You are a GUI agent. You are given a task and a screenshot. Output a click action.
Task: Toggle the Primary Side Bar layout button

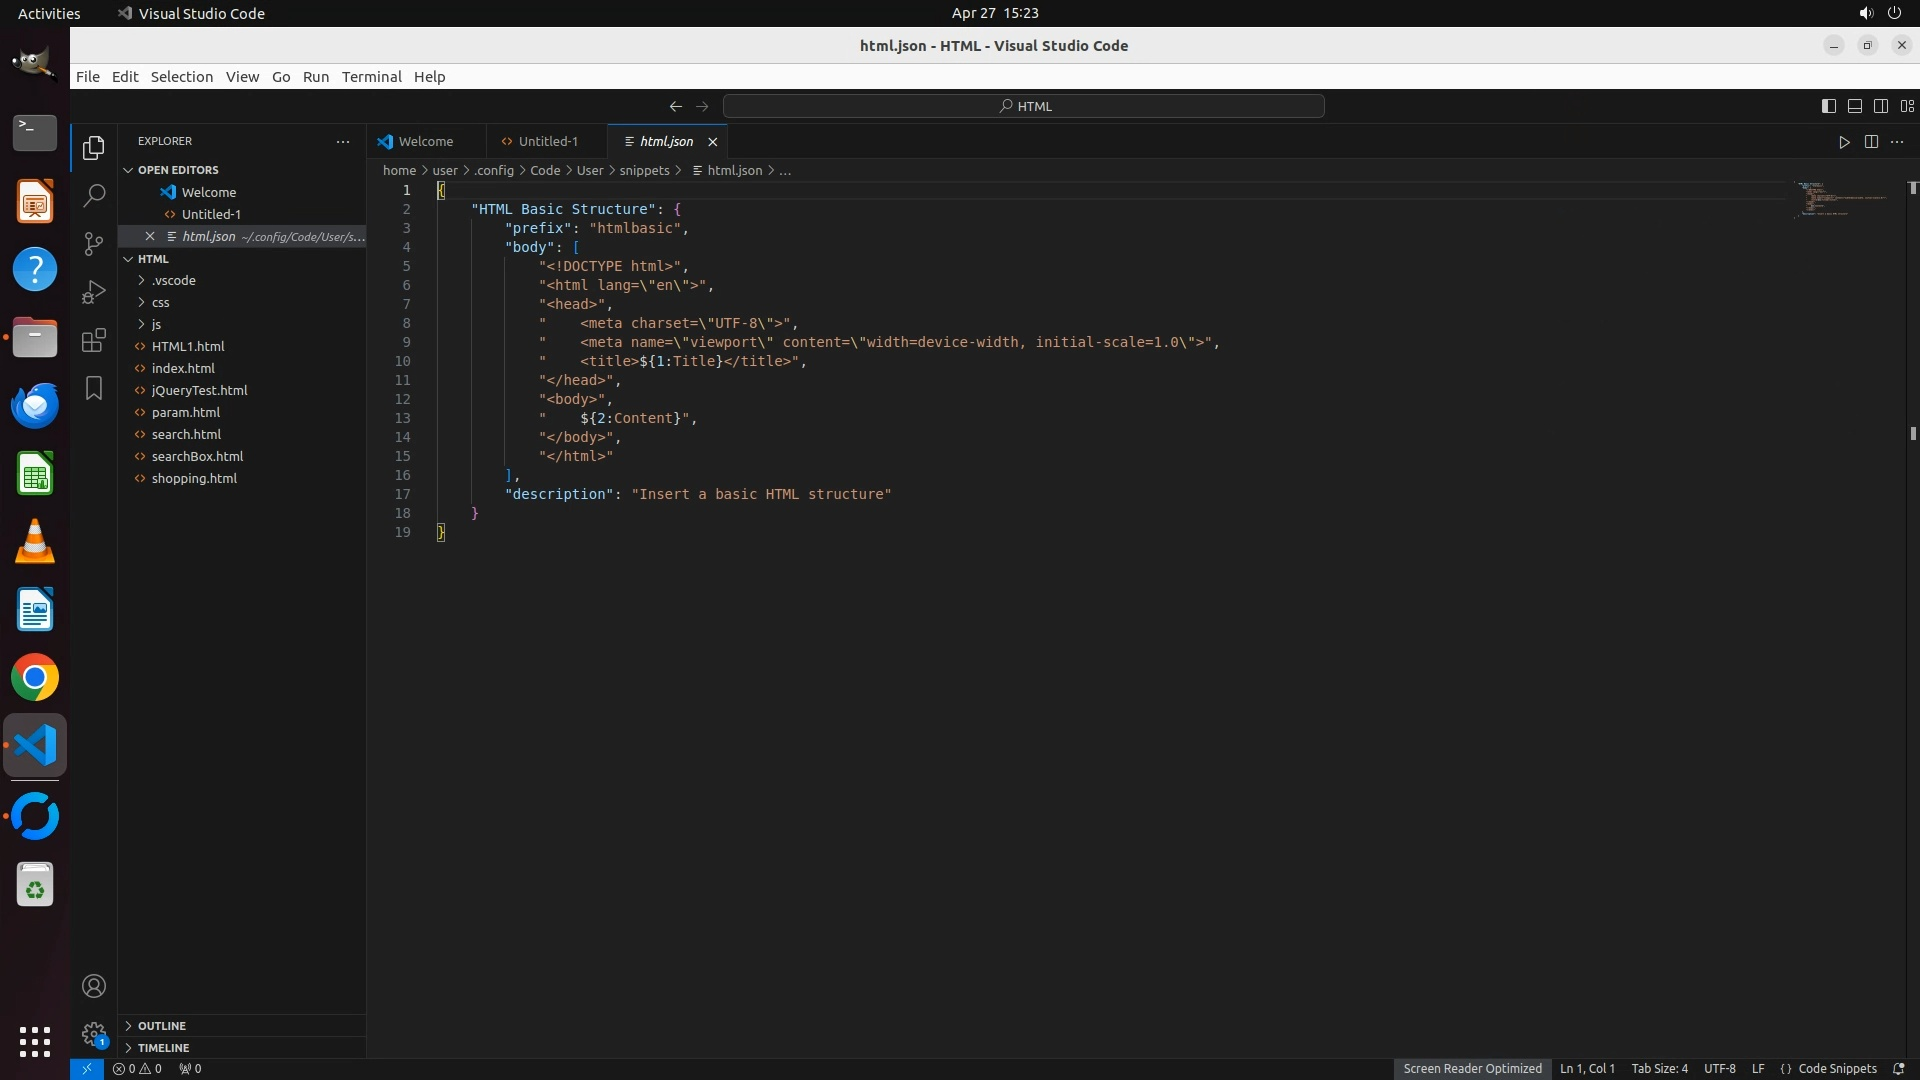1828,106
